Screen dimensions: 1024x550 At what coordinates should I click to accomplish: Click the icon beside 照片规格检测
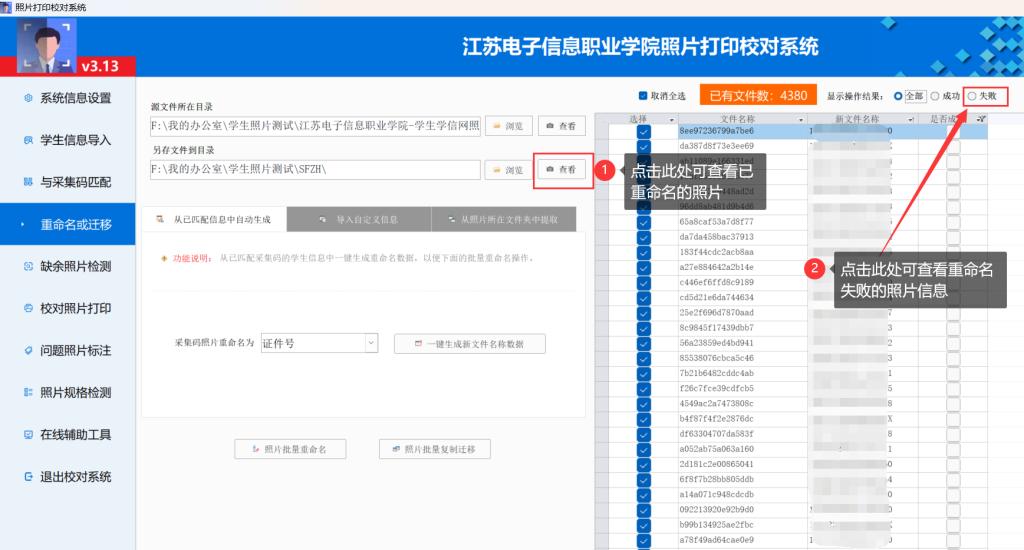(28, 392)
